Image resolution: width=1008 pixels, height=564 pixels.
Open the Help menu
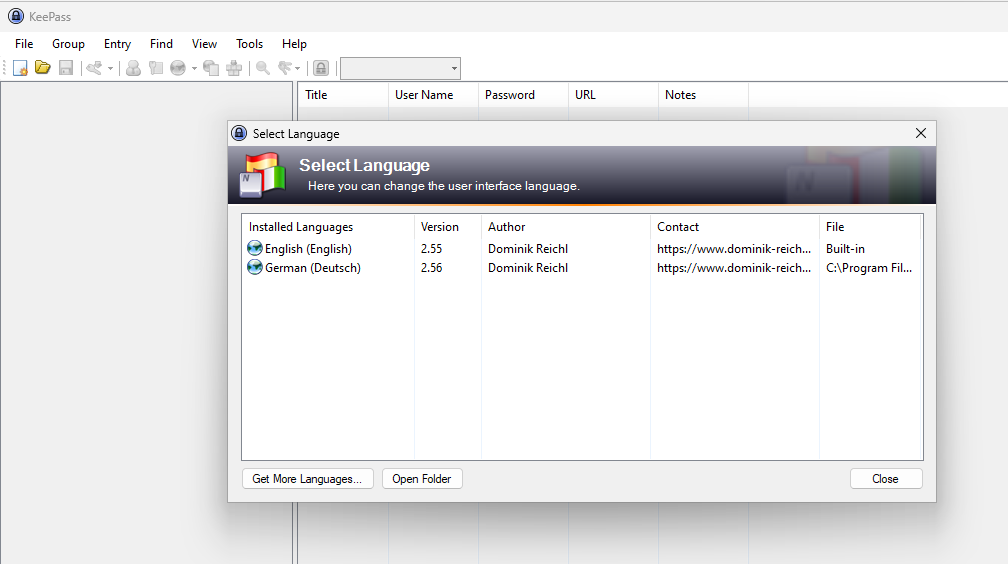coord(294,44)
